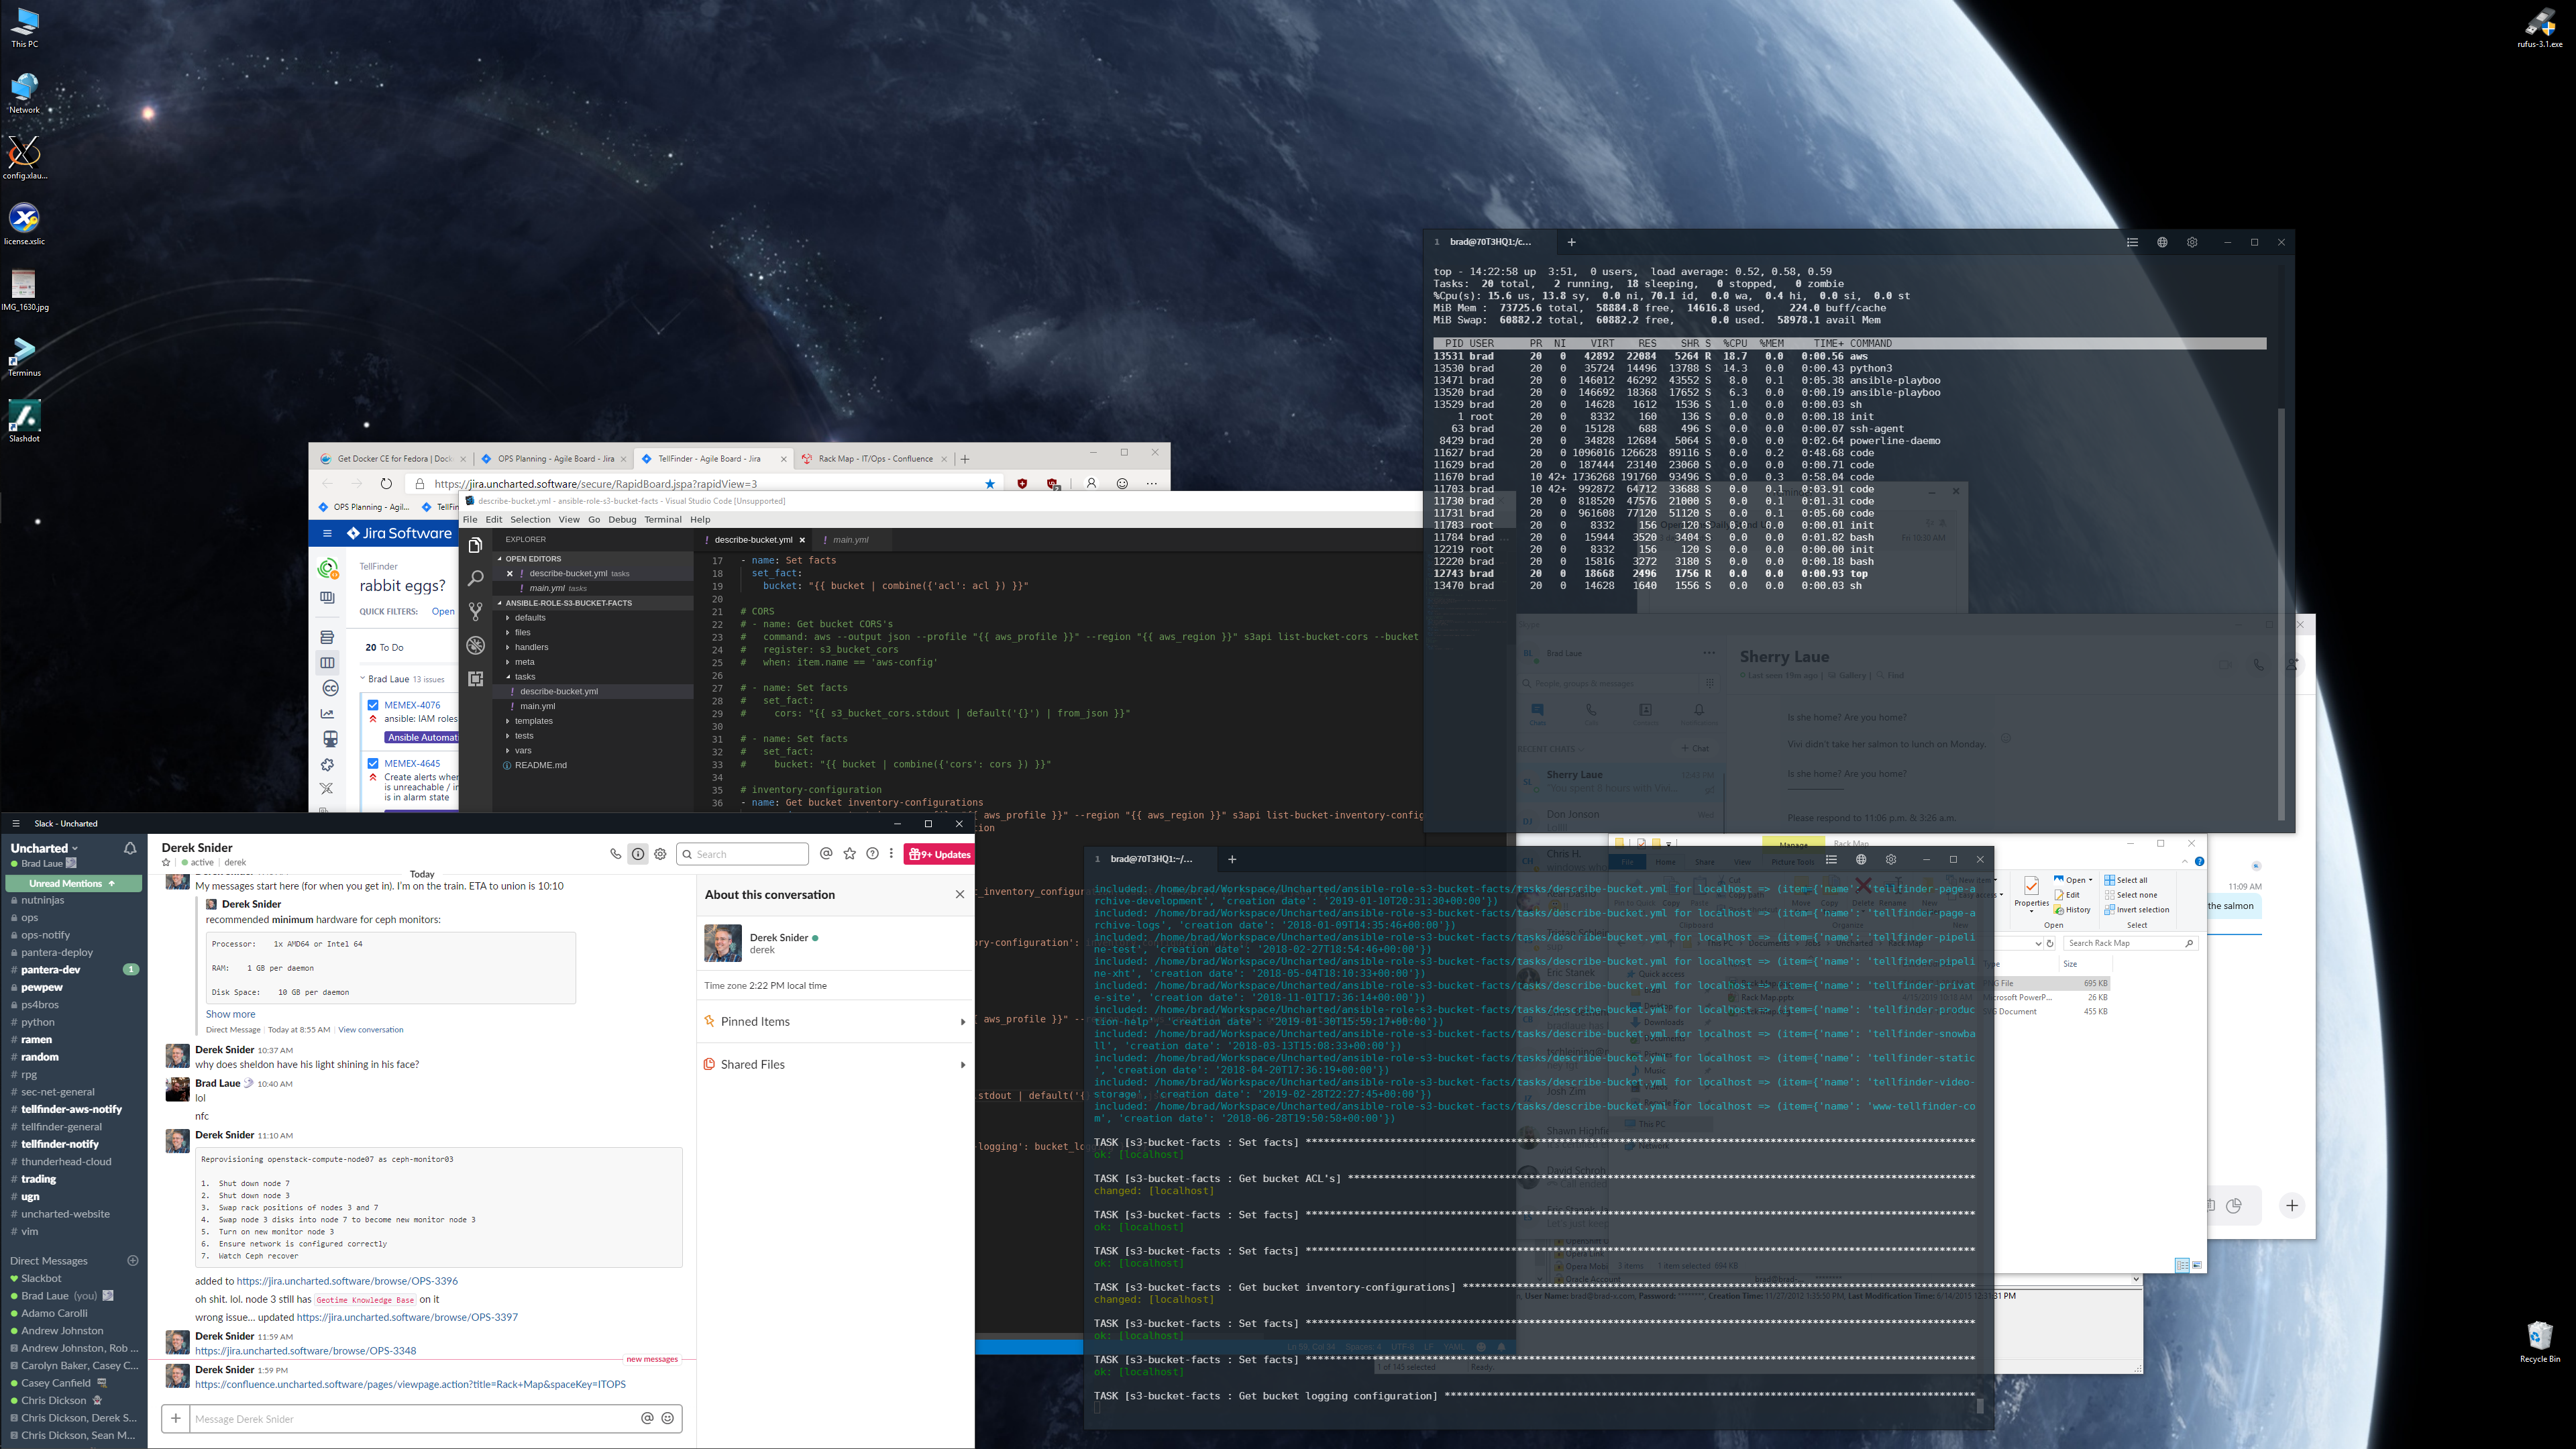Open OPS-3396 Jira link in Slack
2576x1449 pixels.
tap(347, 1281)
